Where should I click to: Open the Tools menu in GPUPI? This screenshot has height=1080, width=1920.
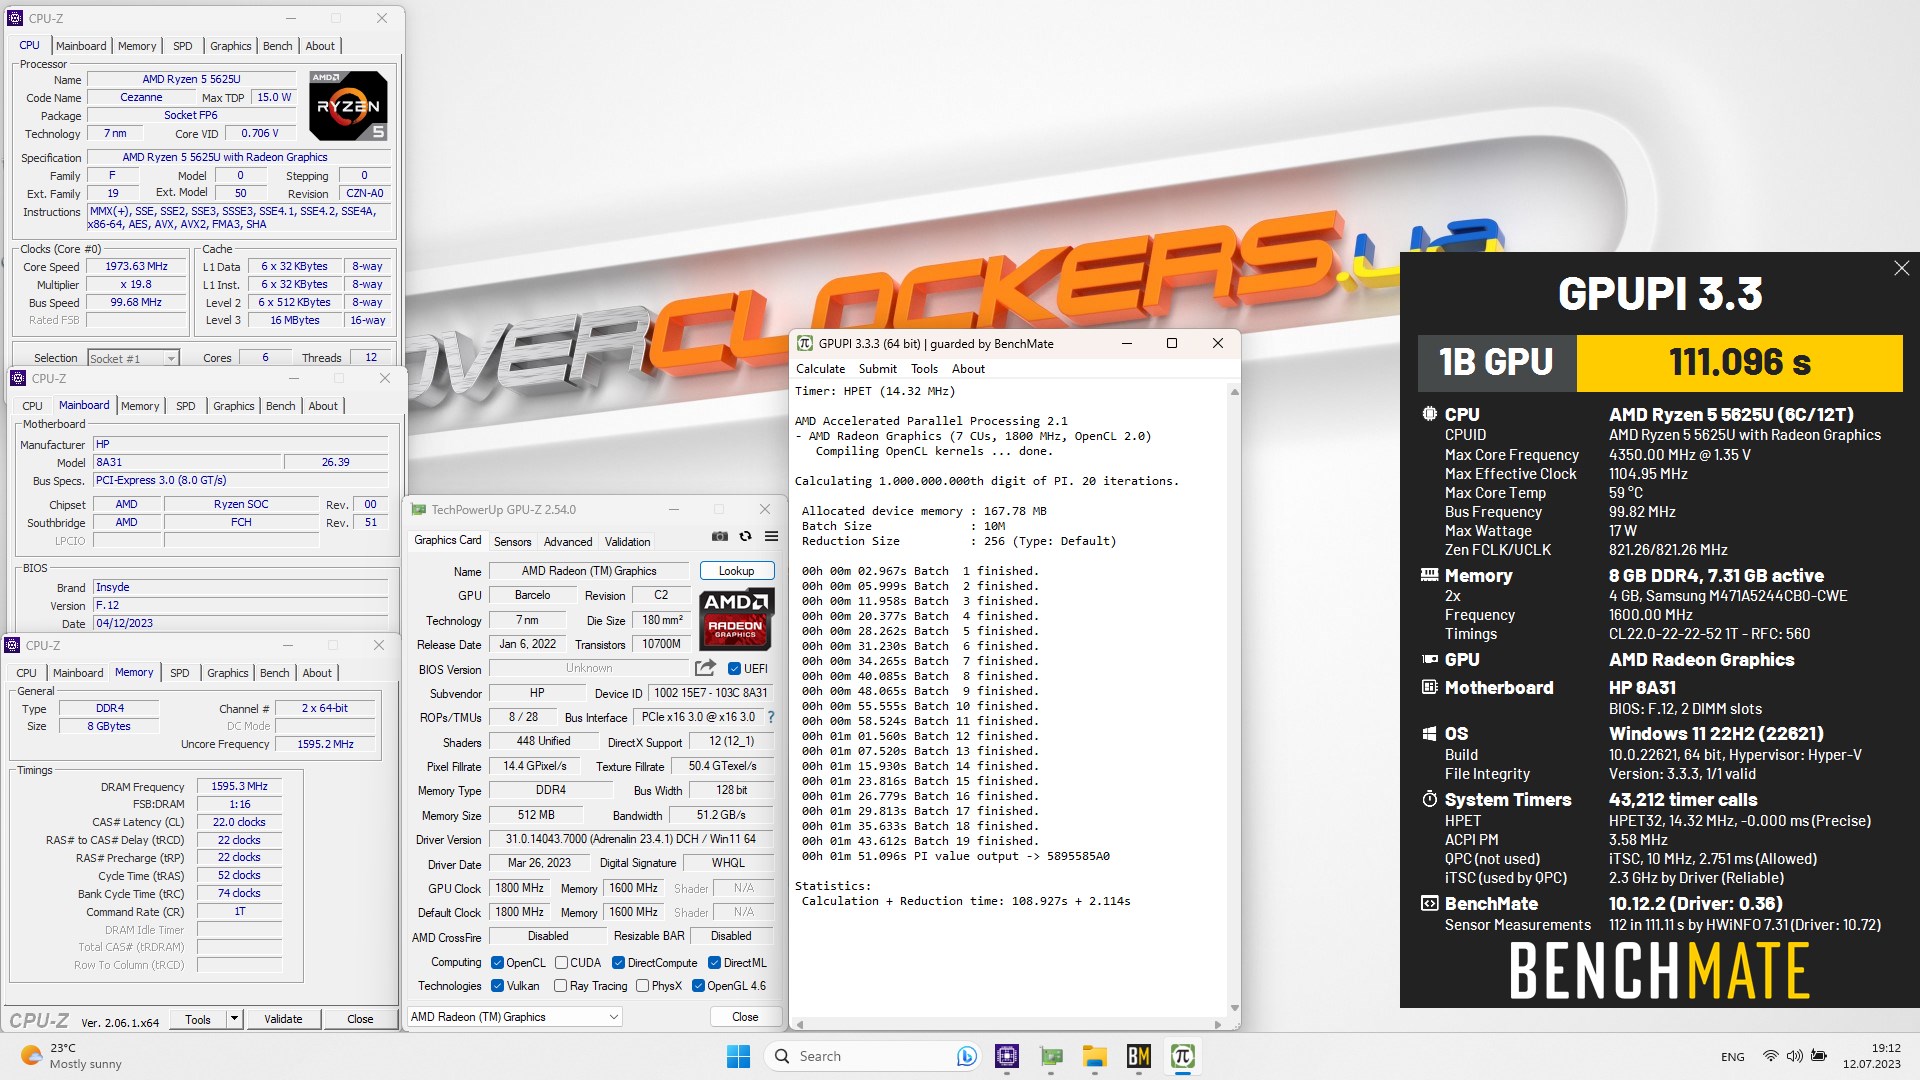925,369
